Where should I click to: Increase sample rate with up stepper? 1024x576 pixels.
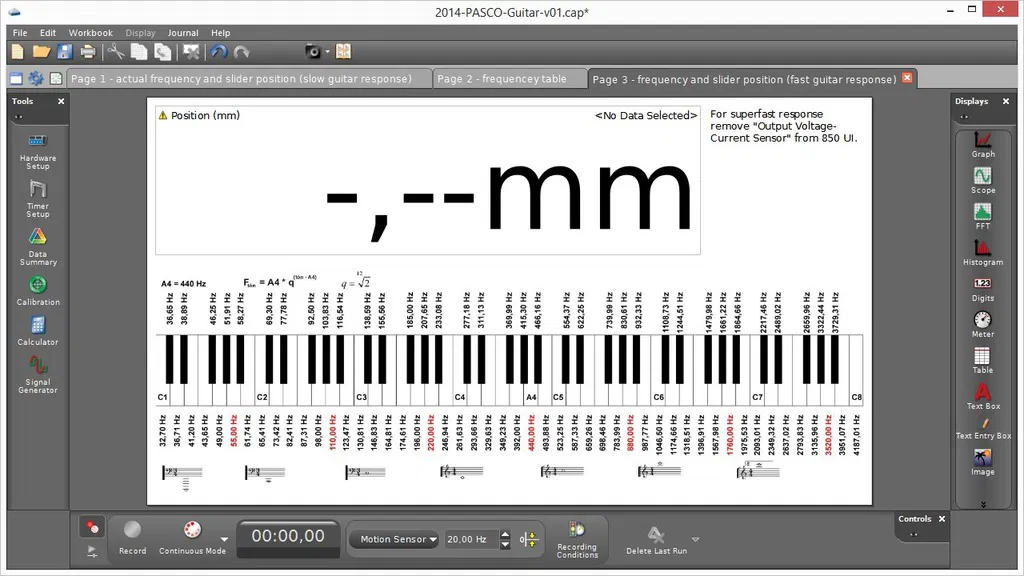click(x=505, y=535)
